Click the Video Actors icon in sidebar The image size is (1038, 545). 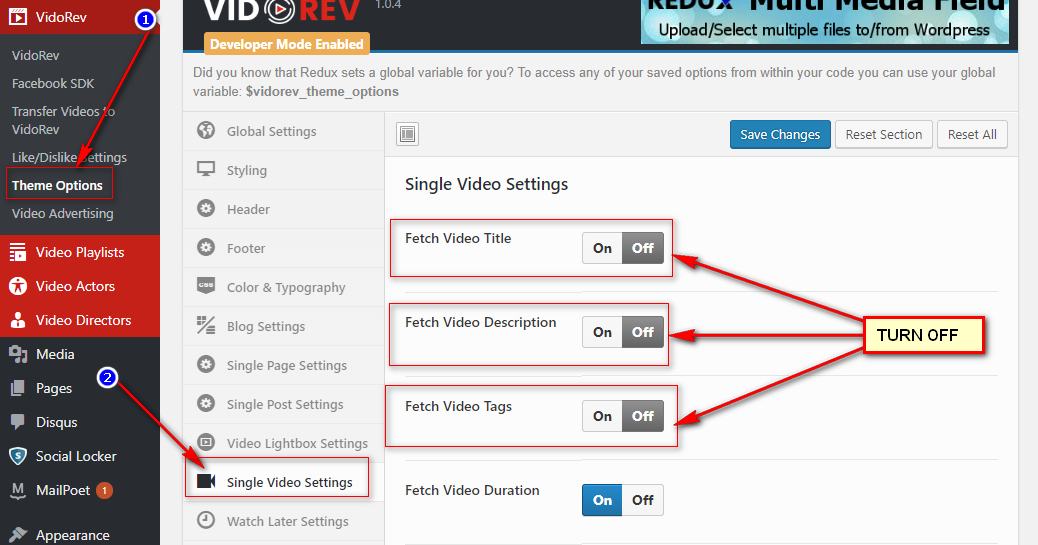click(x=18, y=286)
